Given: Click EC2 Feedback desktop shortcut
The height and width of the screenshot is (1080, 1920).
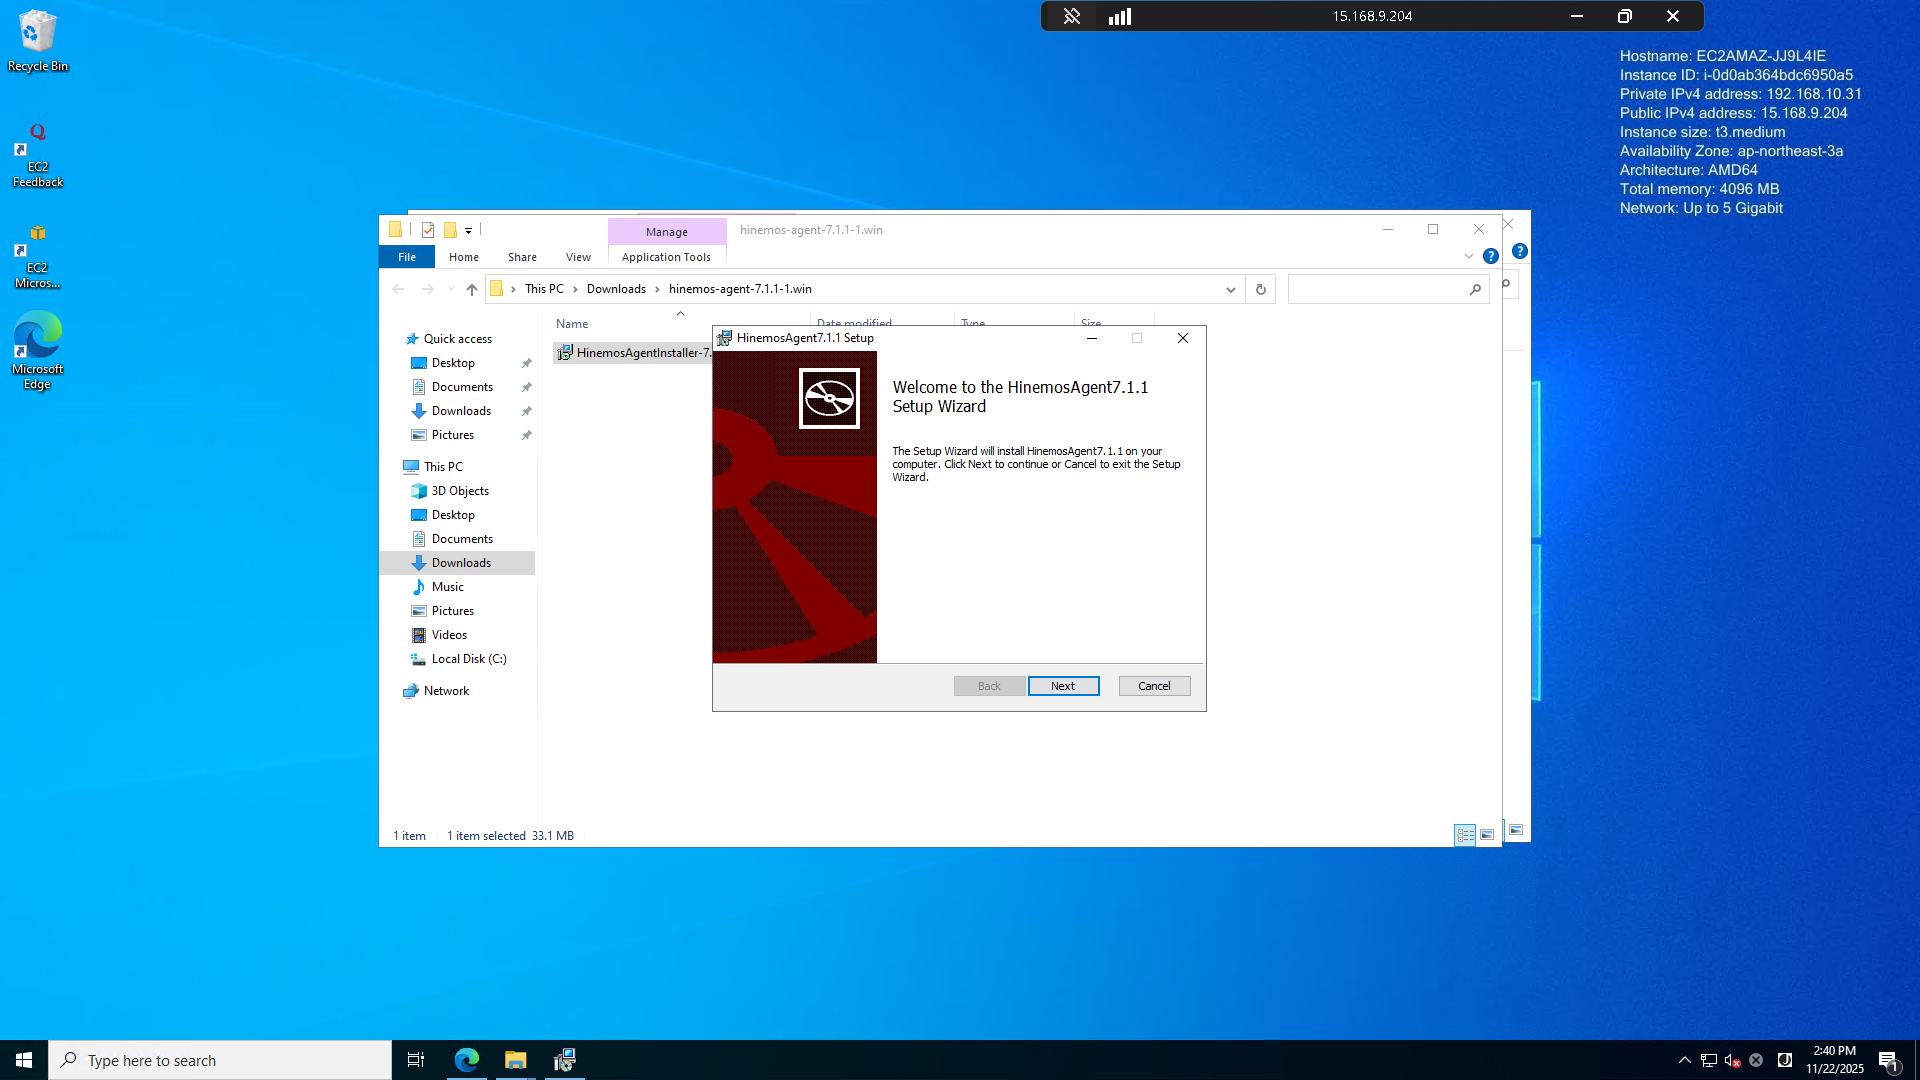Looking at the screenshot, I should pos(37,155).
